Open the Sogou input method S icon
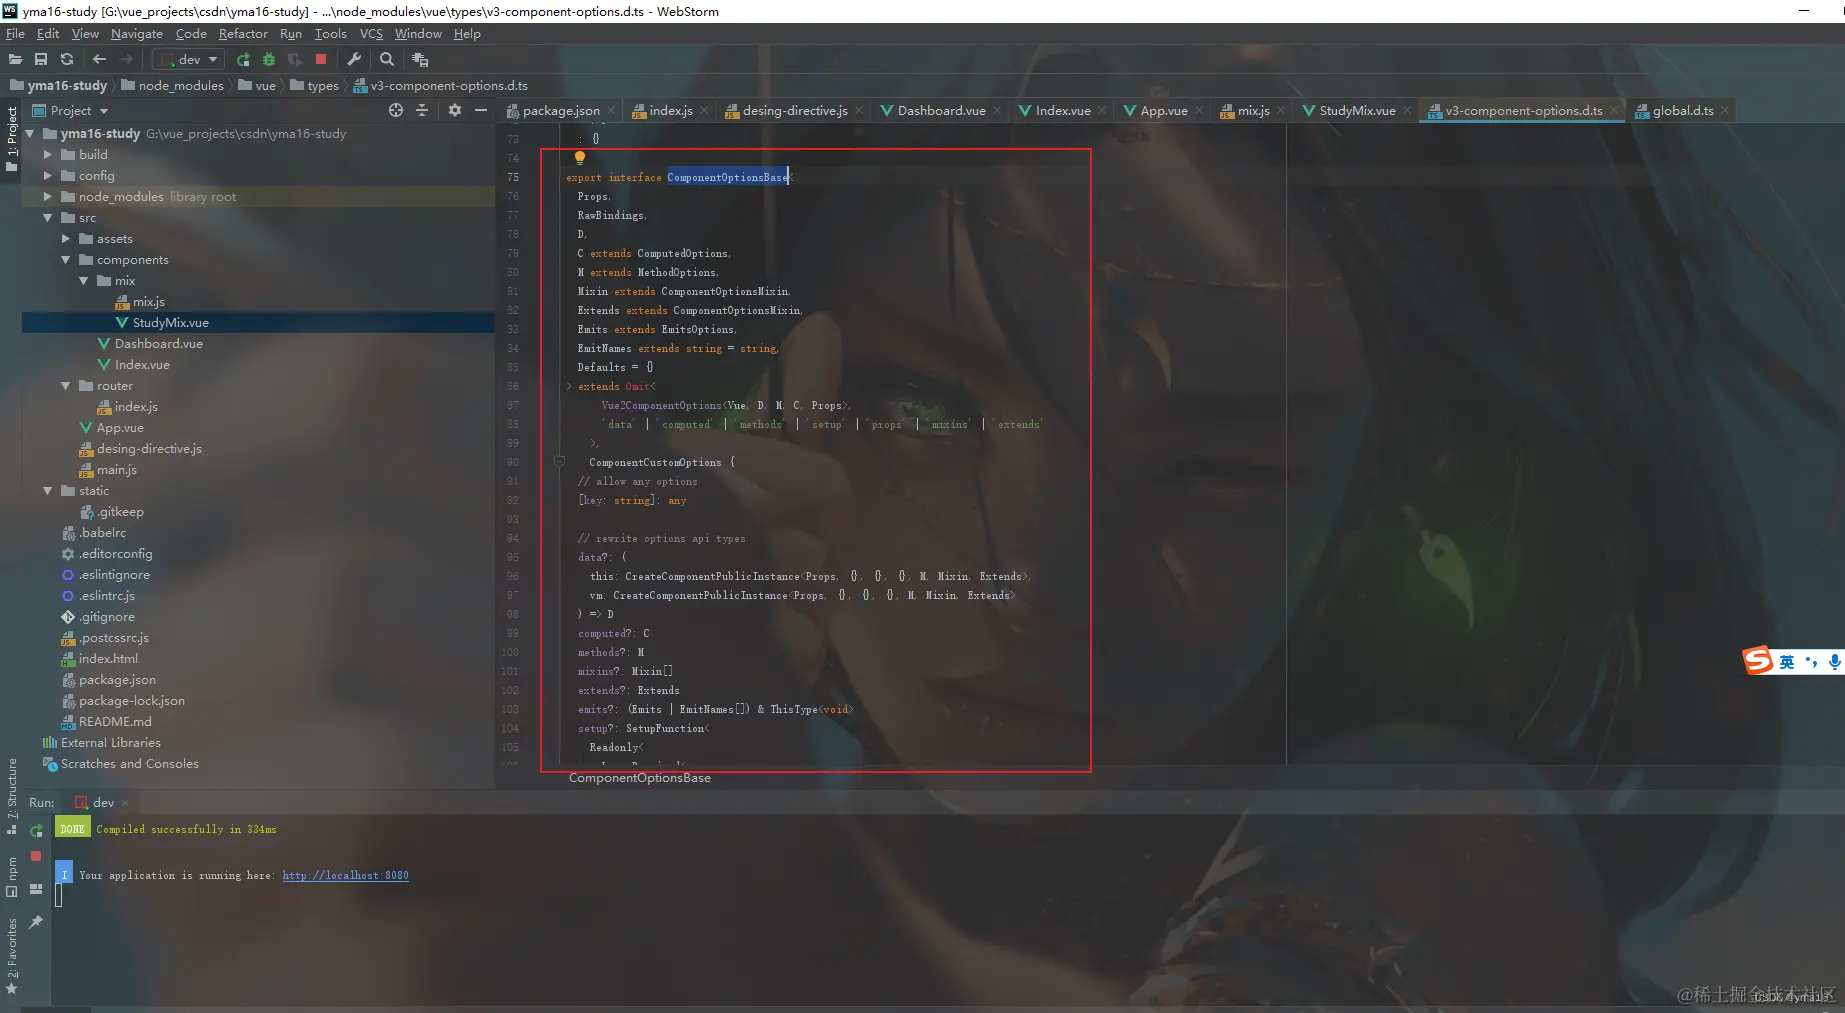 pyautogui.click(x=1757, y=661)
